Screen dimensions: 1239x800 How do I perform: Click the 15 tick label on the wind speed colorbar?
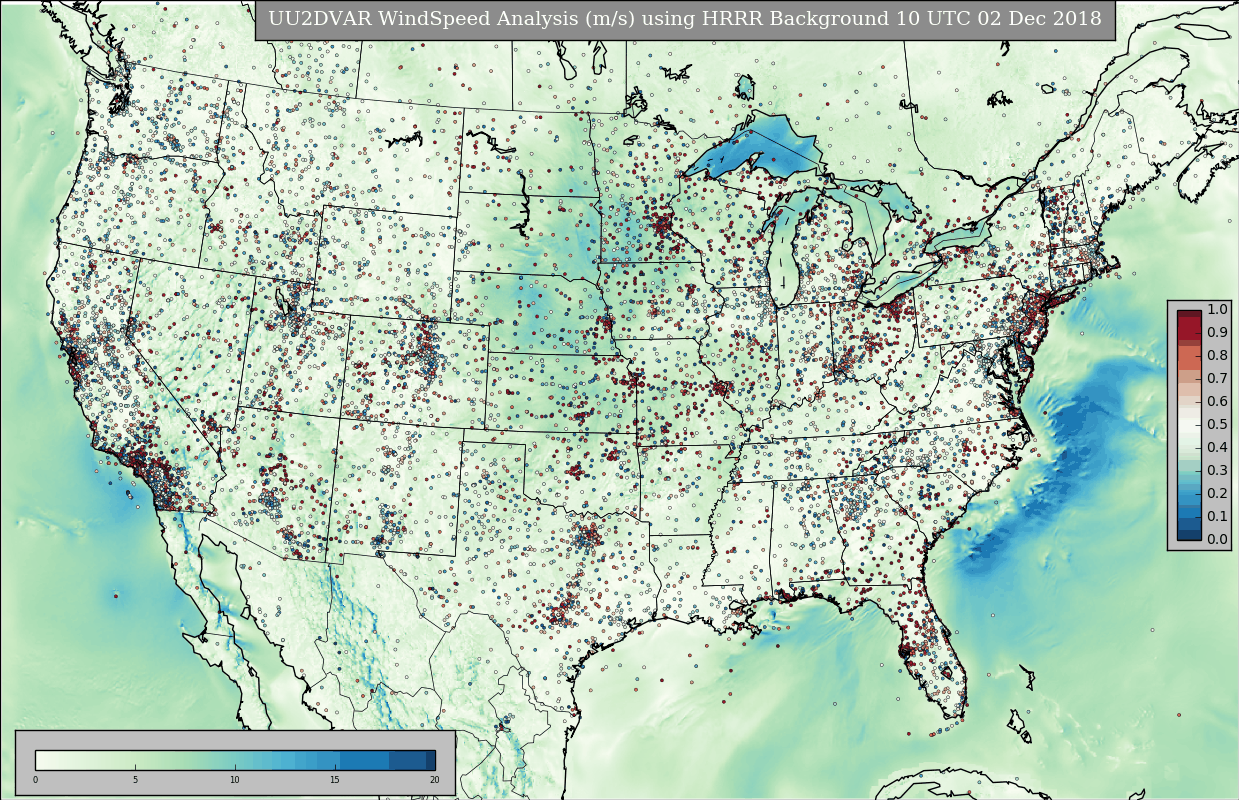coord(335,780)
